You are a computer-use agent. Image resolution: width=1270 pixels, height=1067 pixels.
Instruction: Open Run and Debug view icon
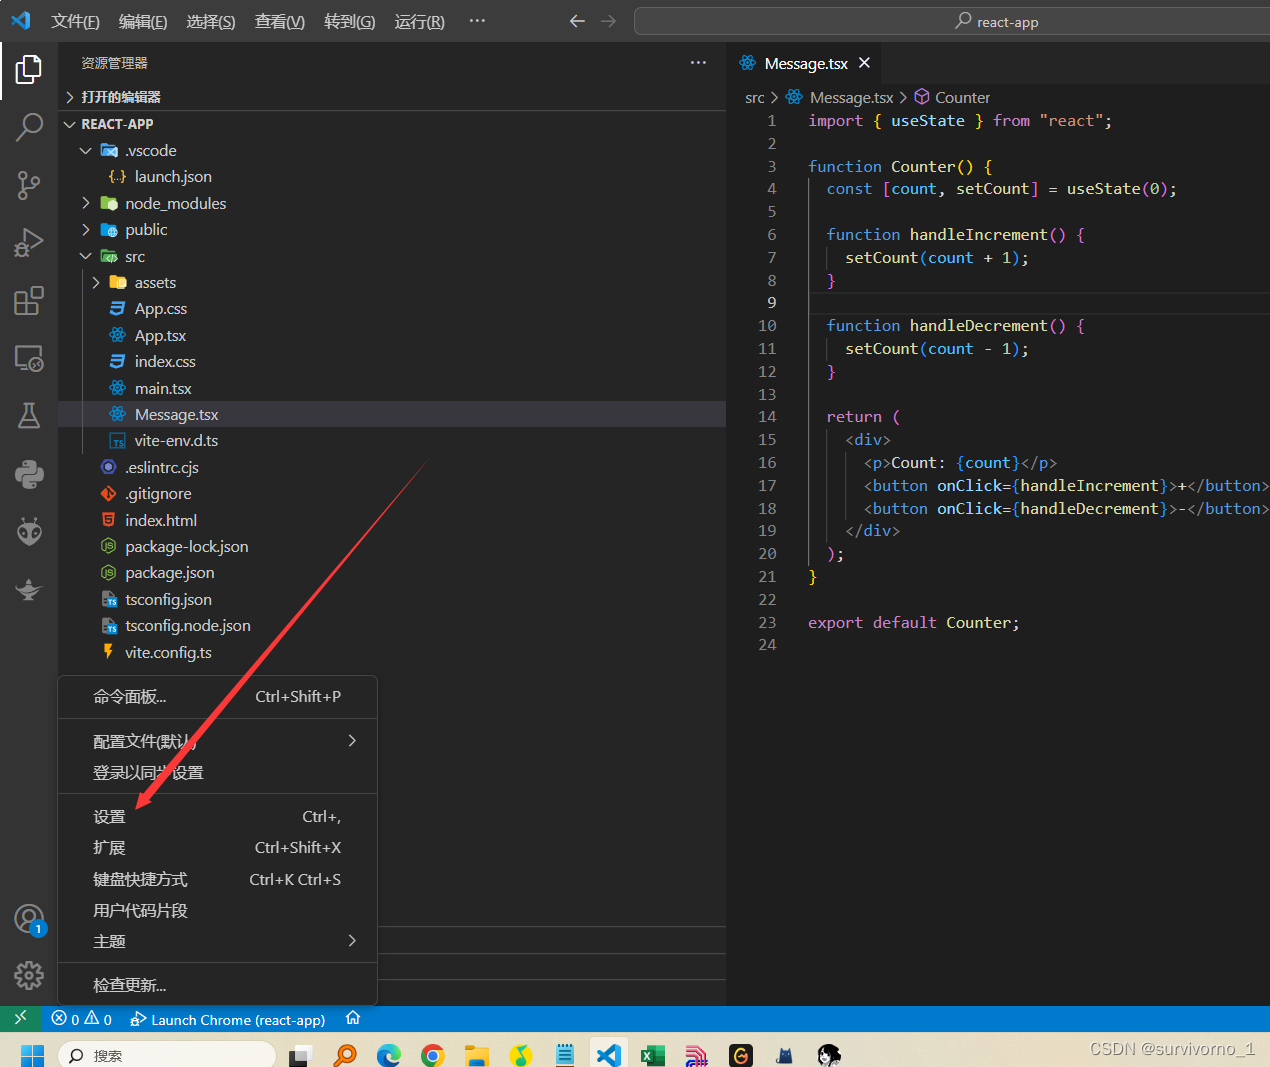pyautogui.click(x=29, y=243)
